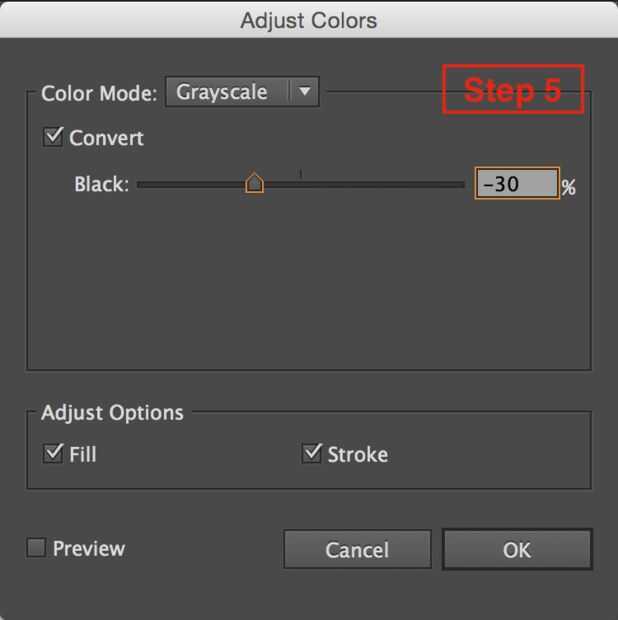The width and height of the screenshot is (618, 620).
Task: Click the Stroke label text
Action: tap(358, 455)
